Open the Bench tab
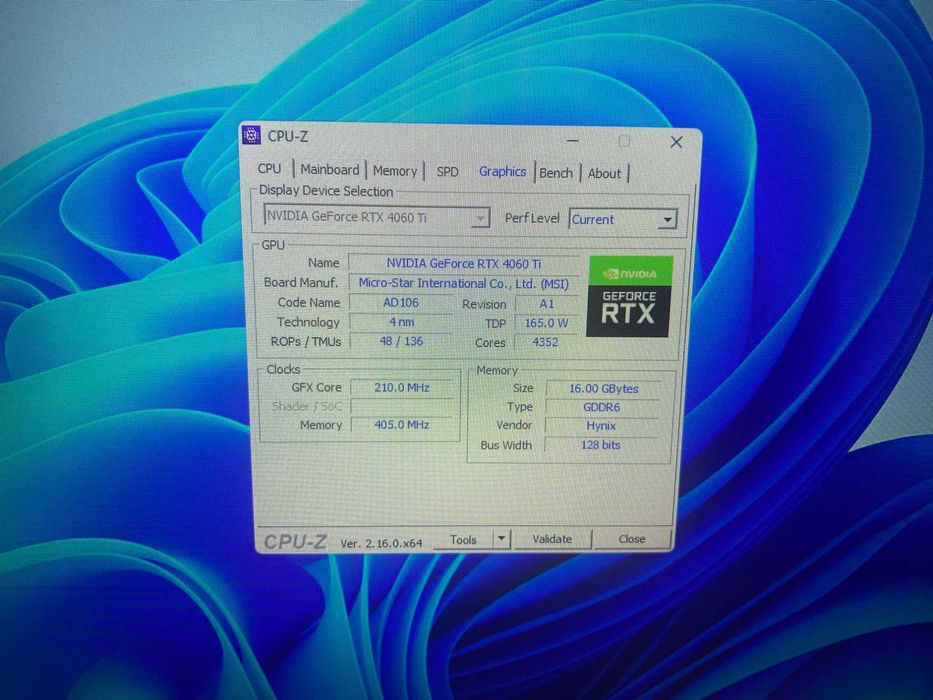Image resolution: width=933 pixels, height=700 pixels. click(556, 173)
